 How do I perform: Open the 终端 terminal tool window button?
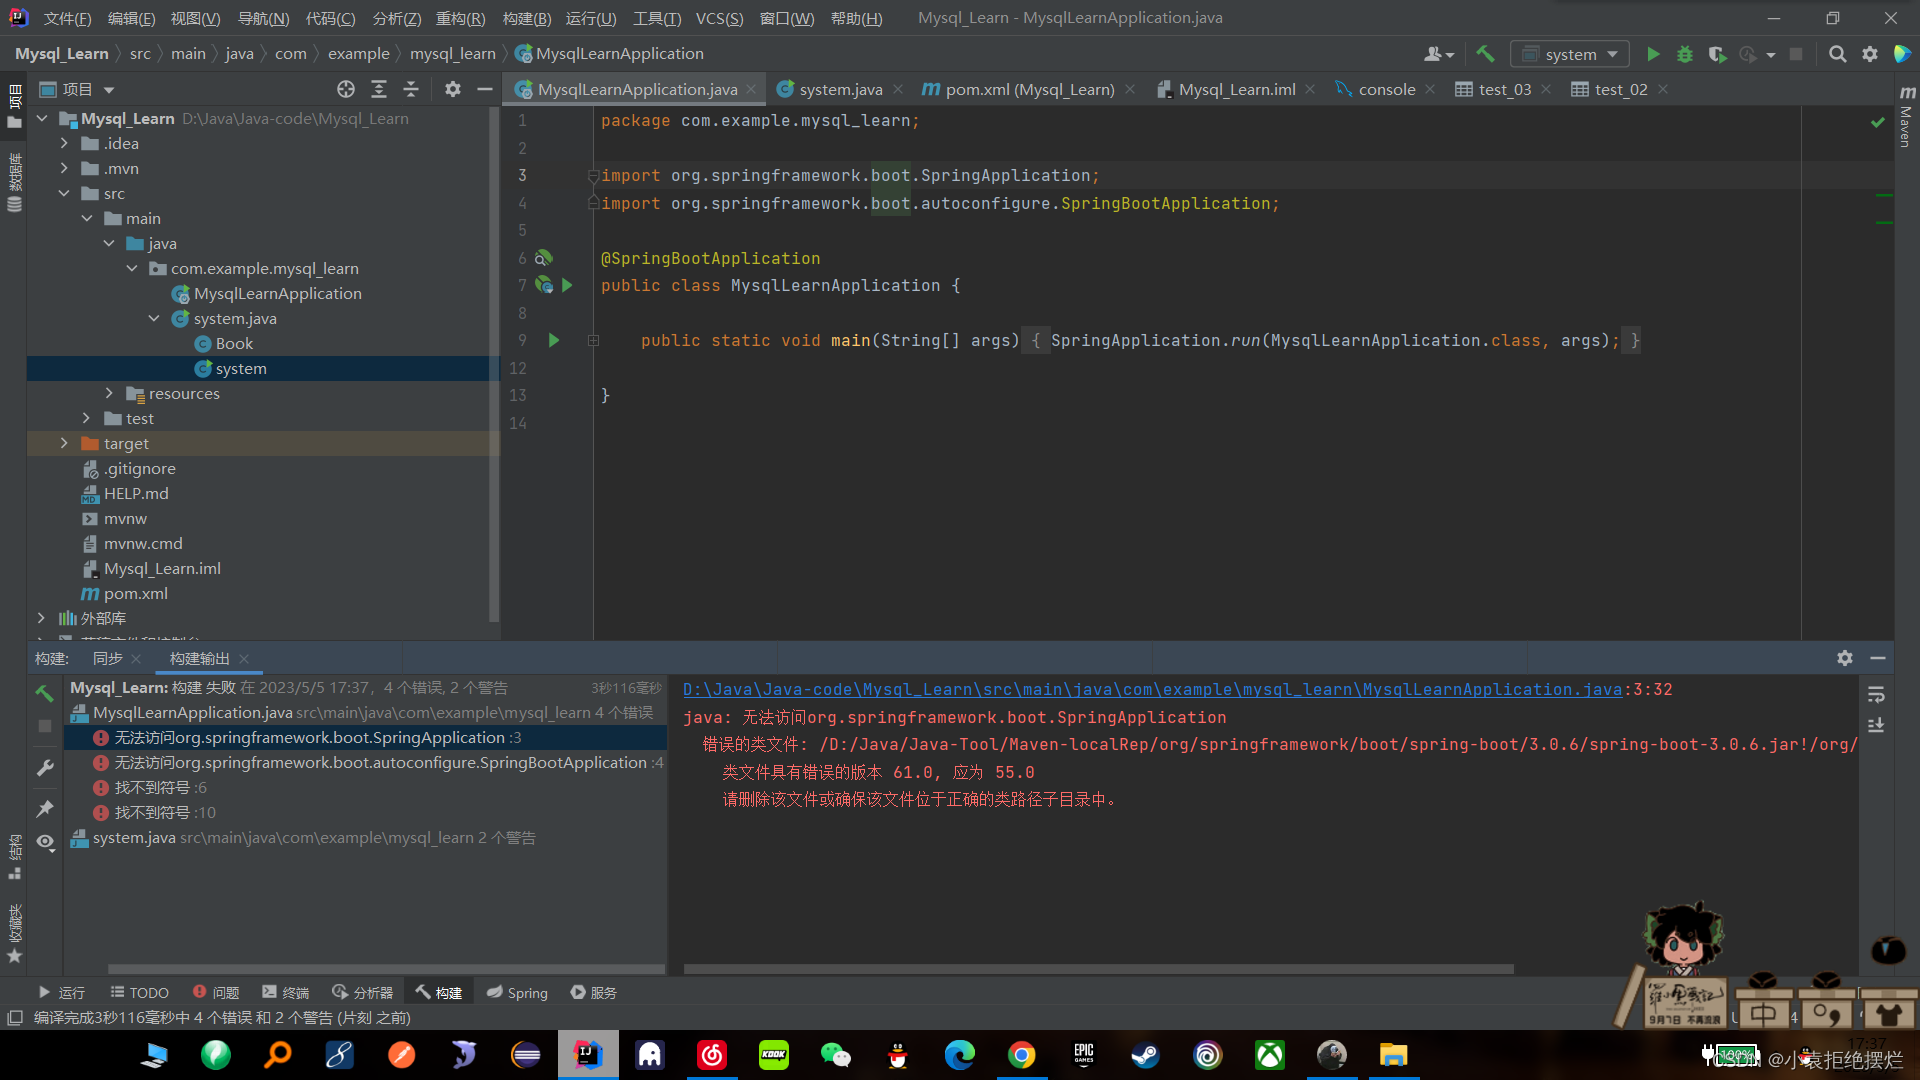tap(286, 993)
